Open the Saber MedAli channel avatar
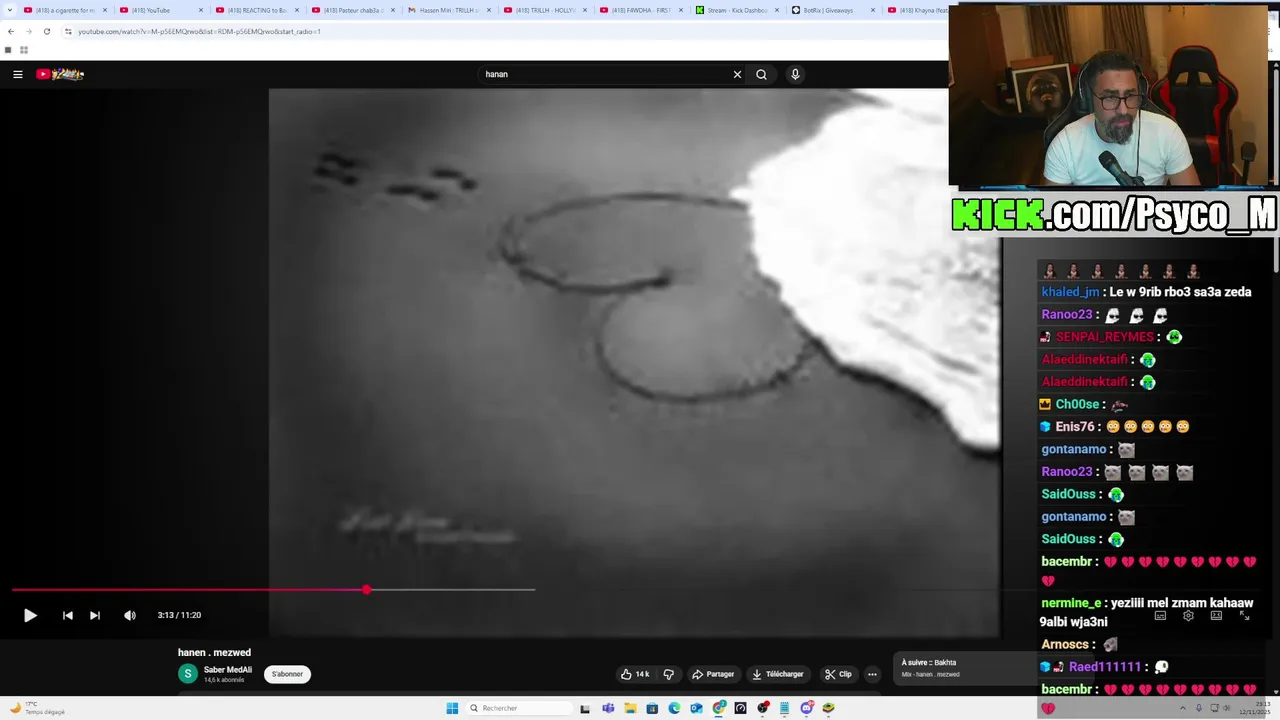Screen dimensions: 1280x720 pyautogui.click(x=187, y=674)
